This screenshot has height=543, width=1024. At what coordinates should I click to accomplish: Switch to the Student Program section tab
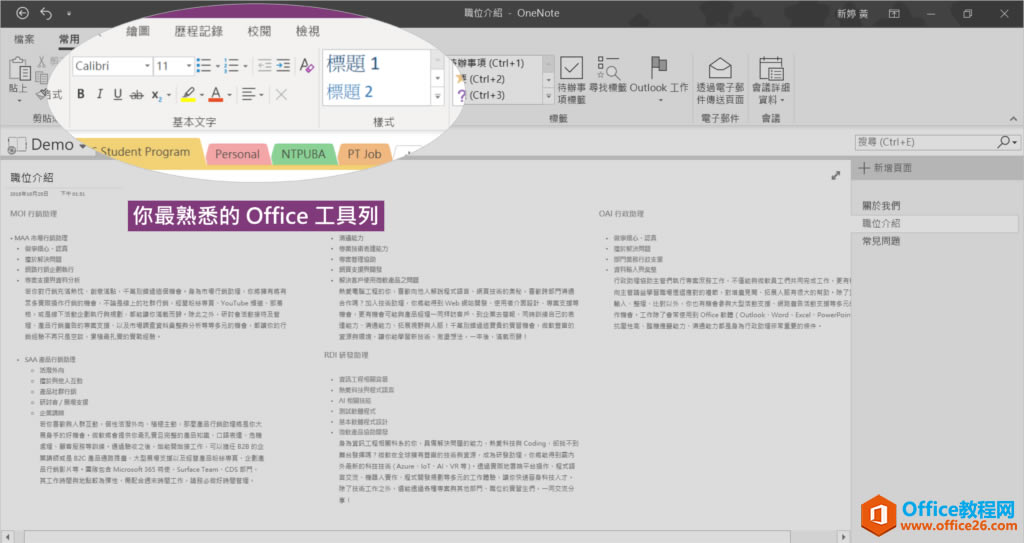144,152
